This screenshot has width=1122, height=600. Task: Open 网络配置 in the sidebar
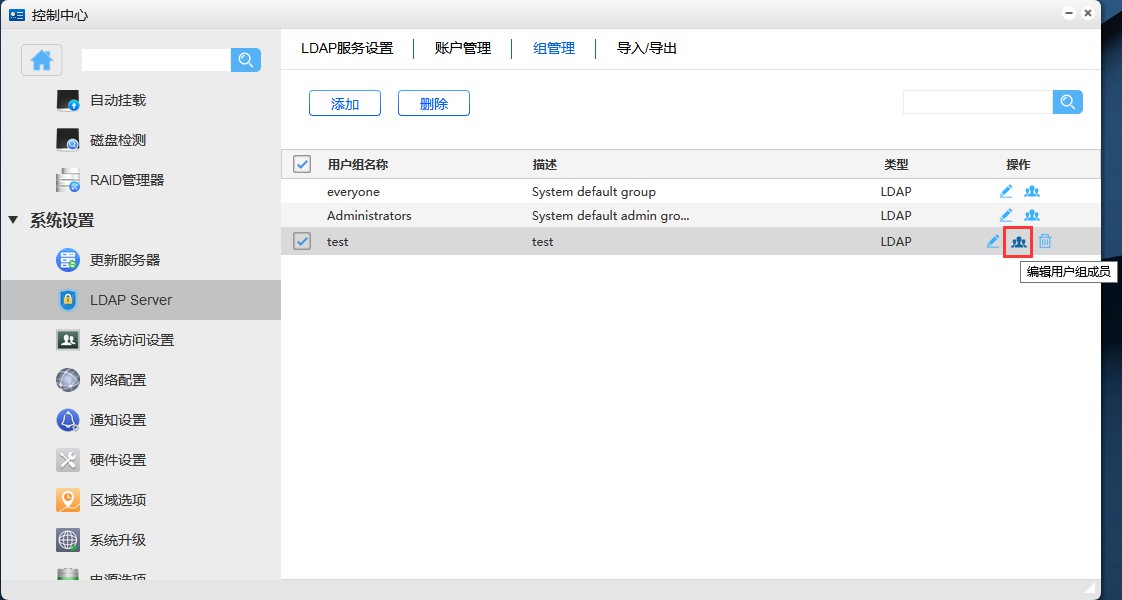117,380
